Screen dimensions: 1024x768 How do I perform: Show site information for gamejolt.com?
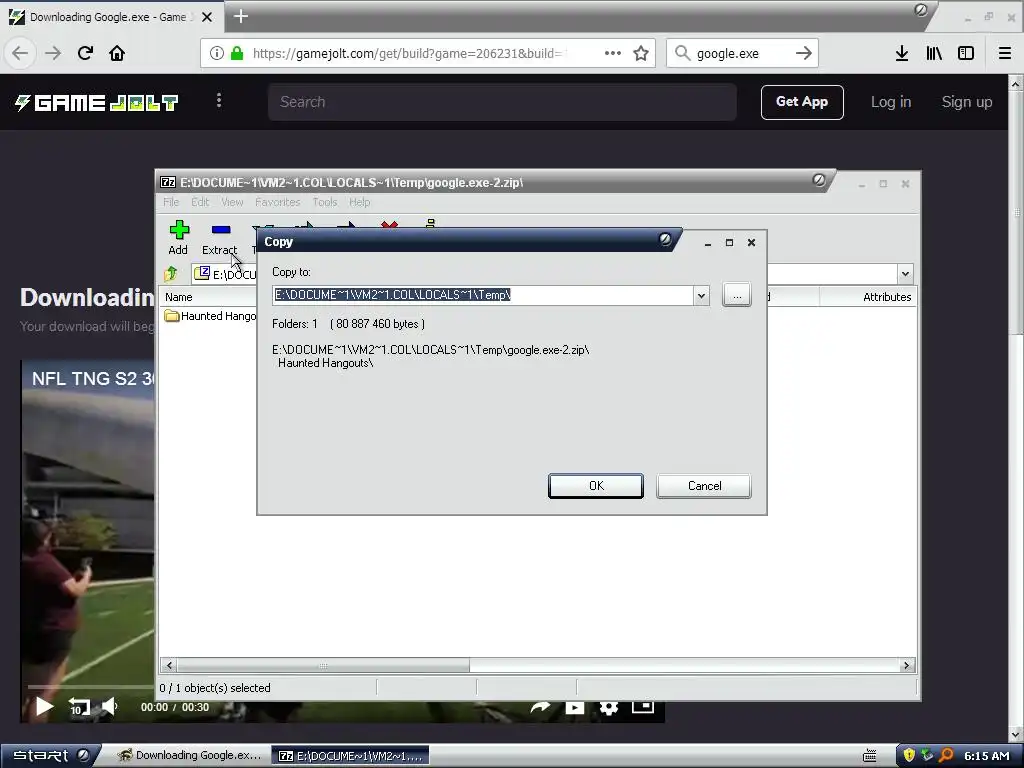[x=217, y=53]
